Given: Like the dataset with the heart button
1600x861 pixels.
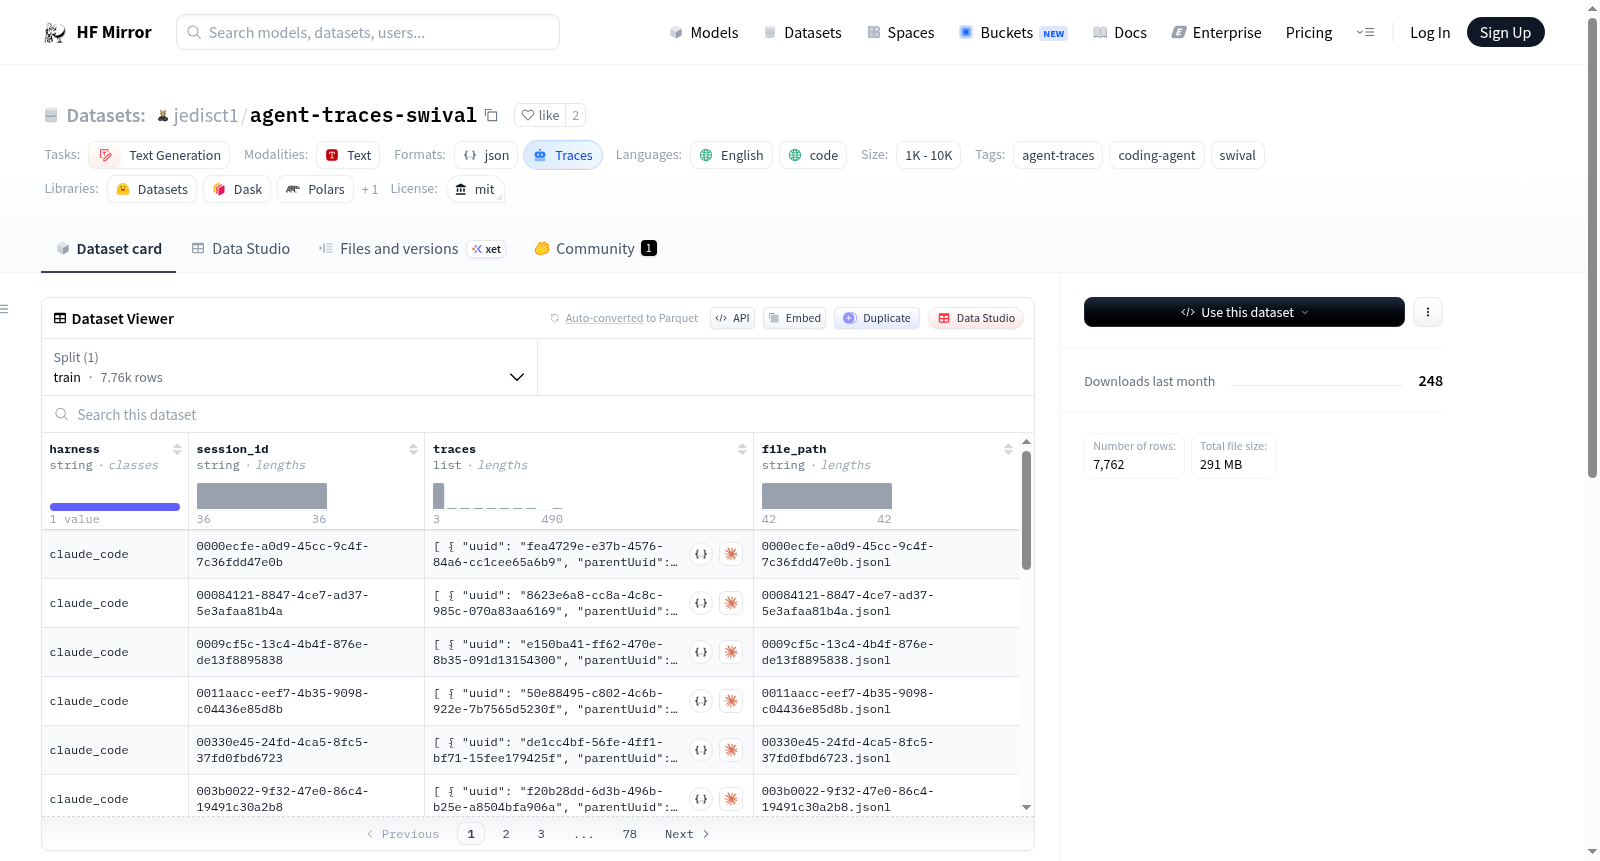Looking at the screenshot, I should [x=540, y=115].
